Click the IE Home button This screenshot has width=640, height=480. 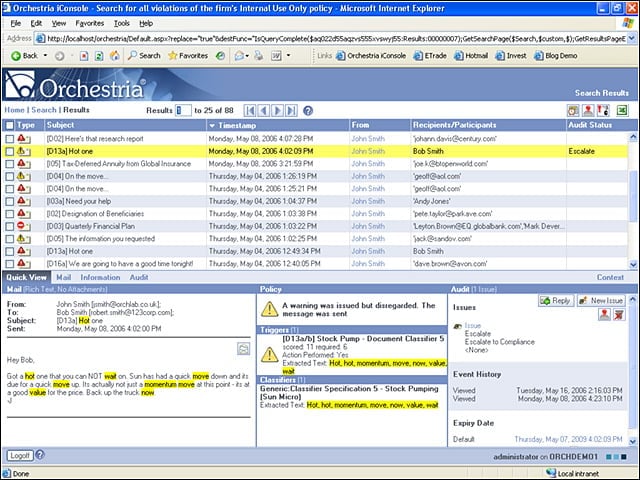click(x=115, y=56)
